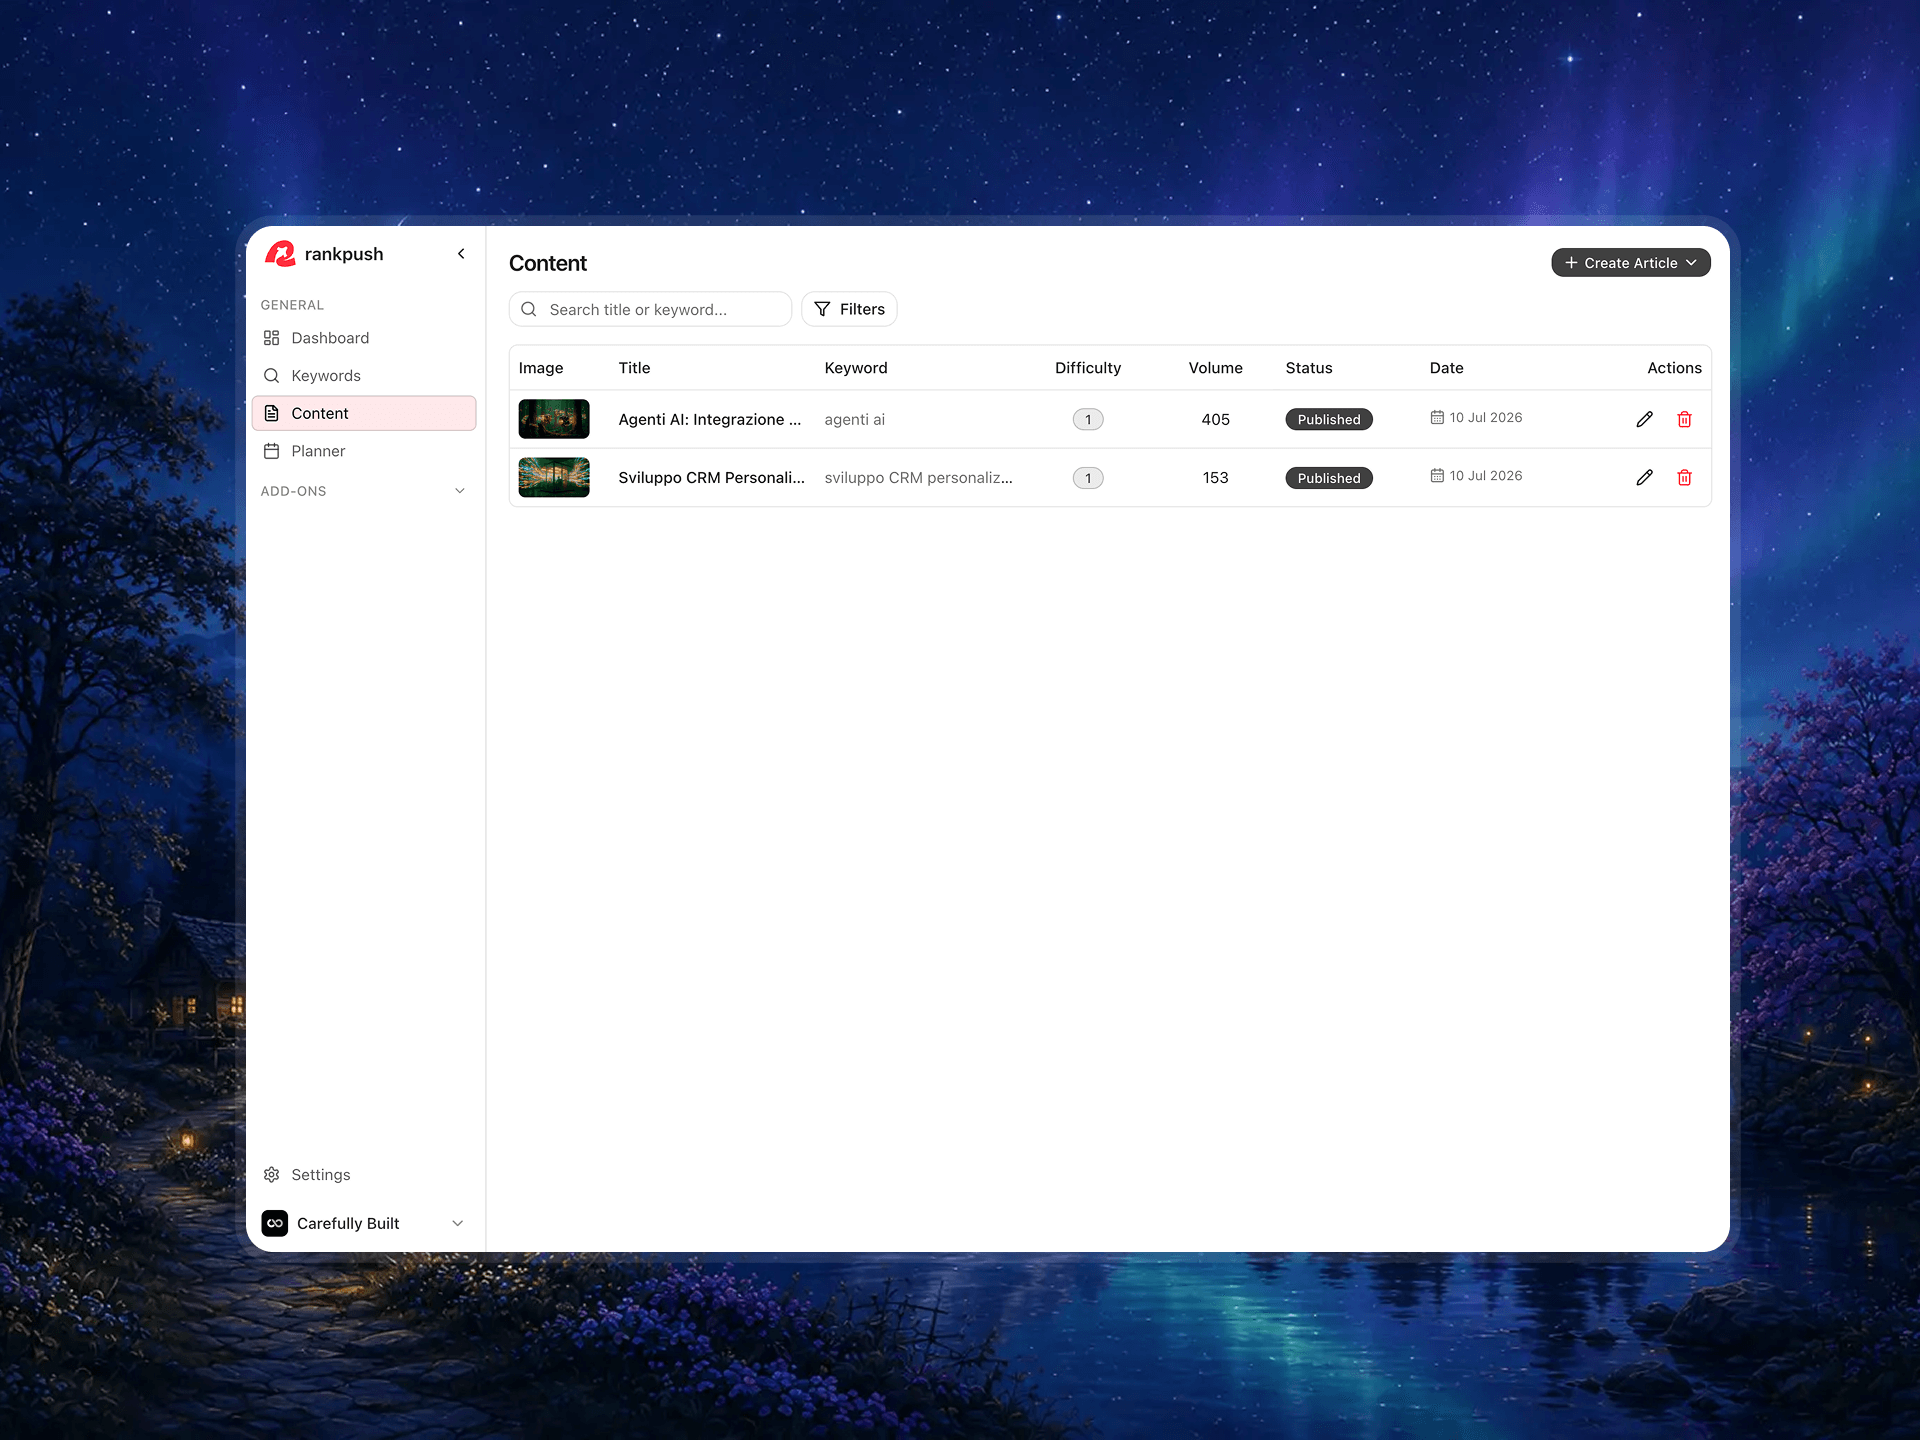This screenshot has height=1440, width=1920.
Task: Open the Sviluppo CRM article thumbnail
Action: click(x=554, y=478)
